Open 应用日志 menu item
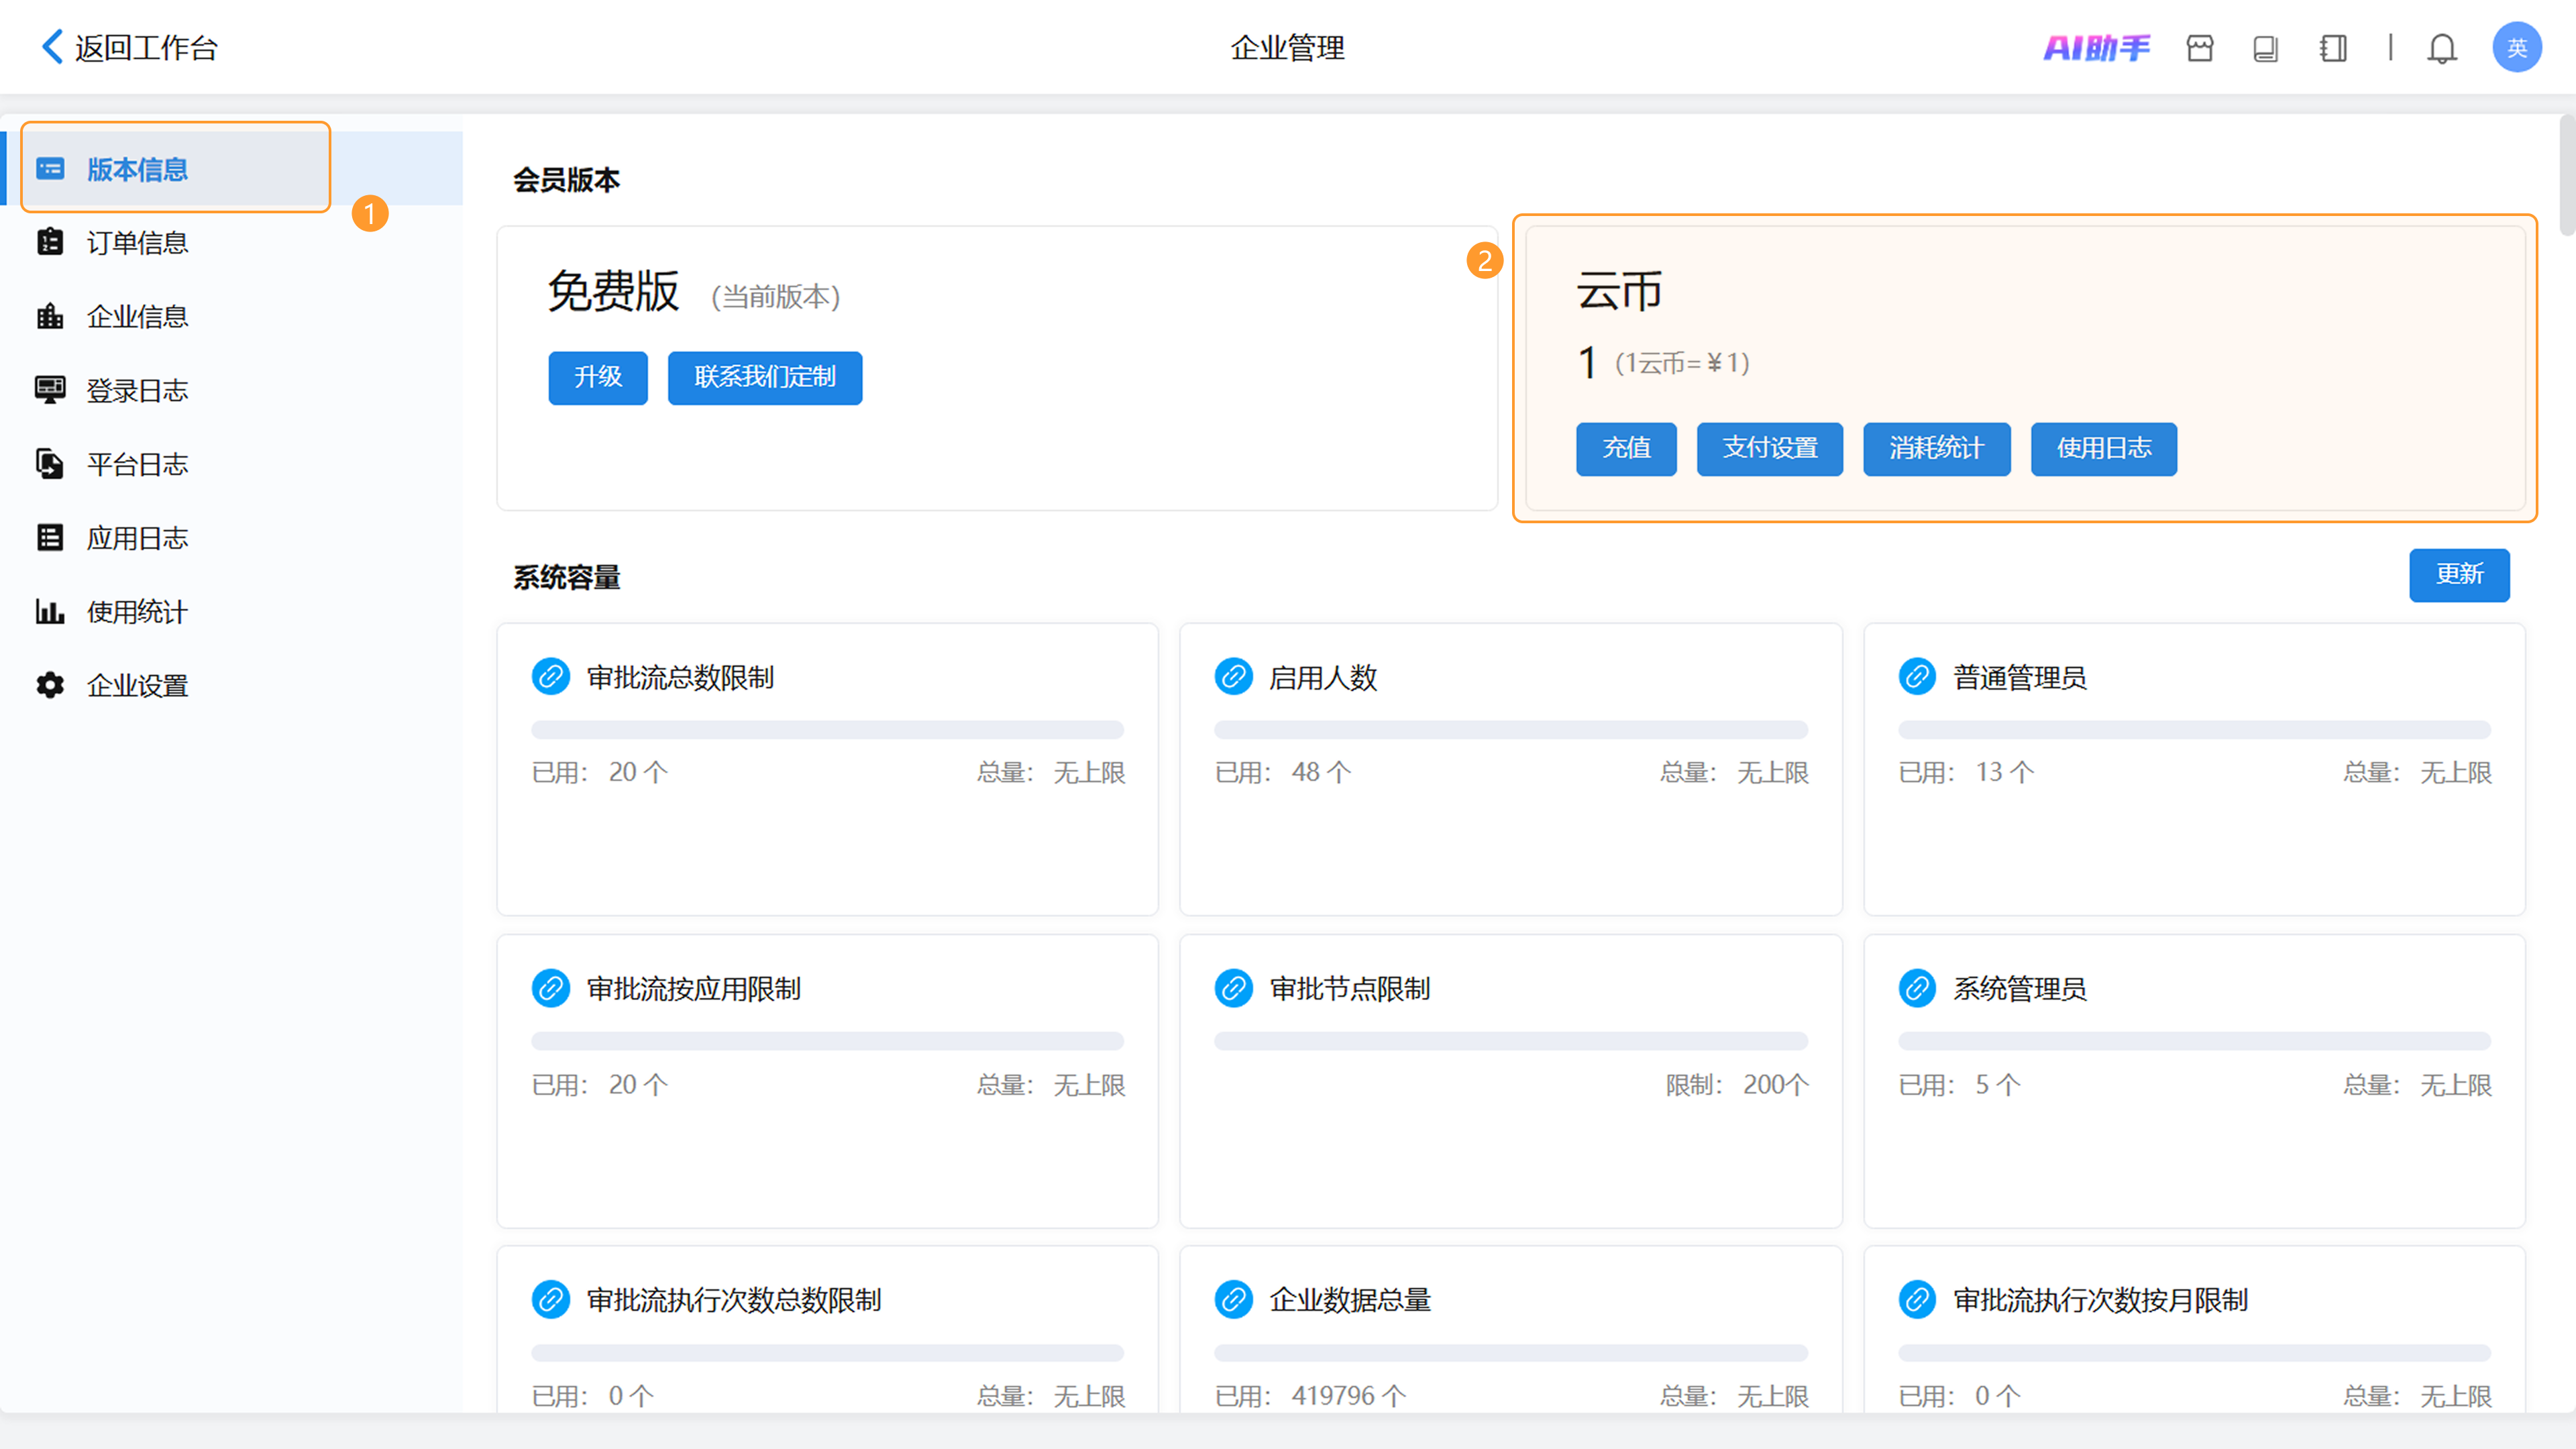2576x1449 pixels. (232, 538)
